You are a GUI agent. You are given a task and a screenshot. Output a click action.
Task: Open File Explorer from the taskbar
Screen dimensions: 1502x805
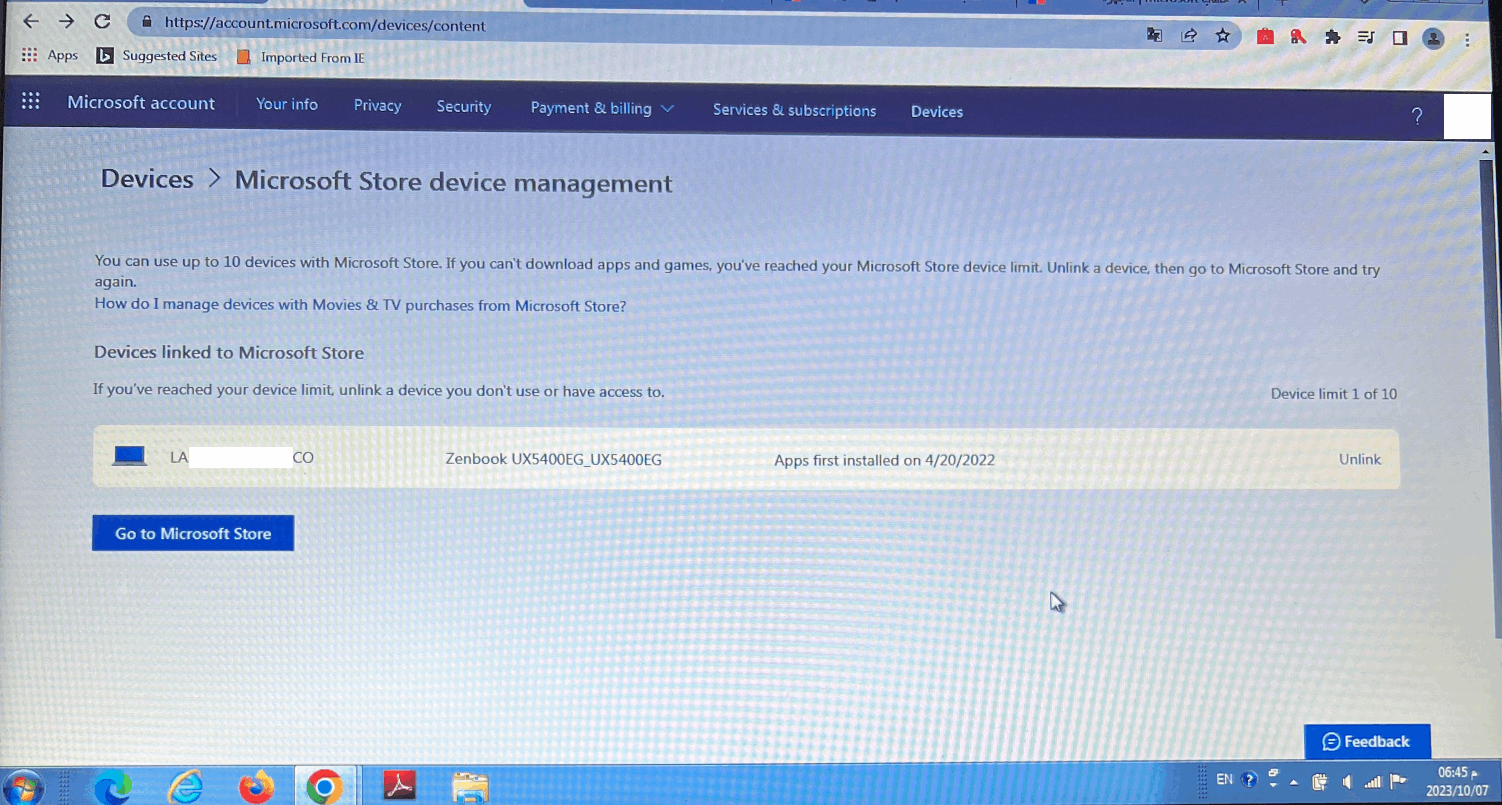click(469, 787)
